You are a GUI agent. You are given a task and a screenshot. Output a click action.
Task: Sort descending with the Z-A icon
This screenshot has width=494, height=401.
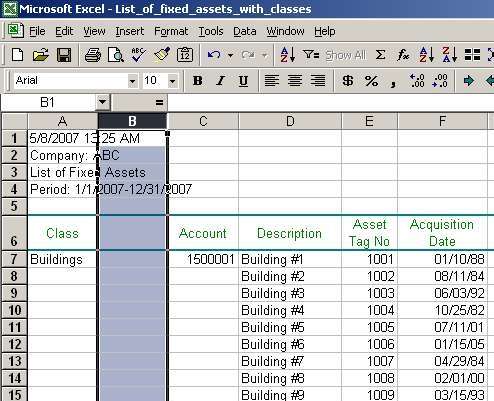click(x=449, y=54)
